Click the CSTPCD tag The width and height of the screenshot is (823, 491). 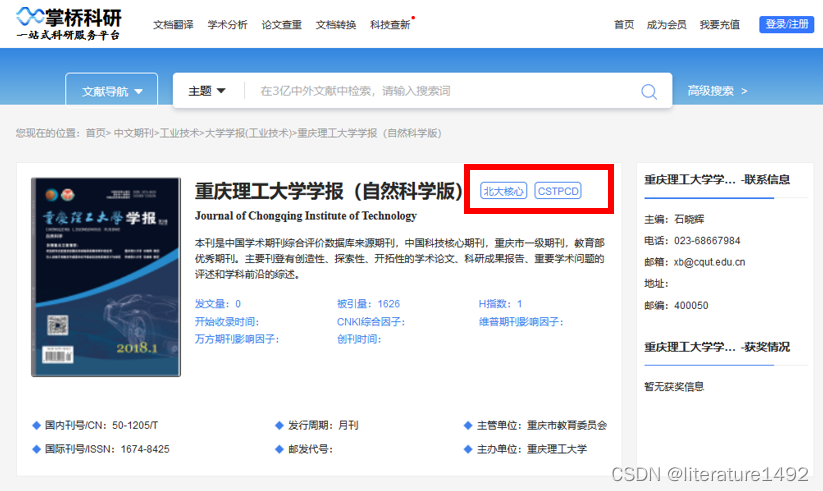(x=558, y=191)
